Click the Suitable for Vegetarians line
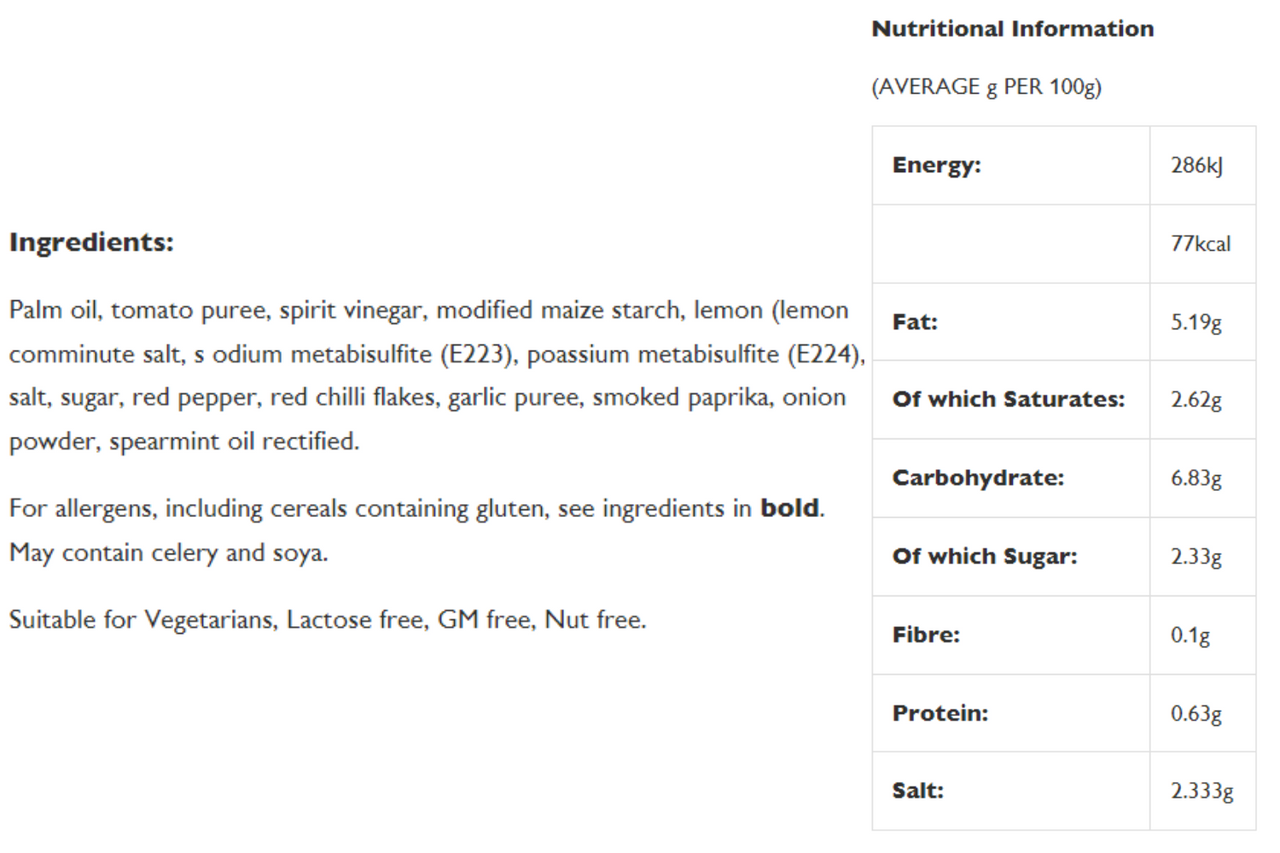 click(x=328, y=620)
